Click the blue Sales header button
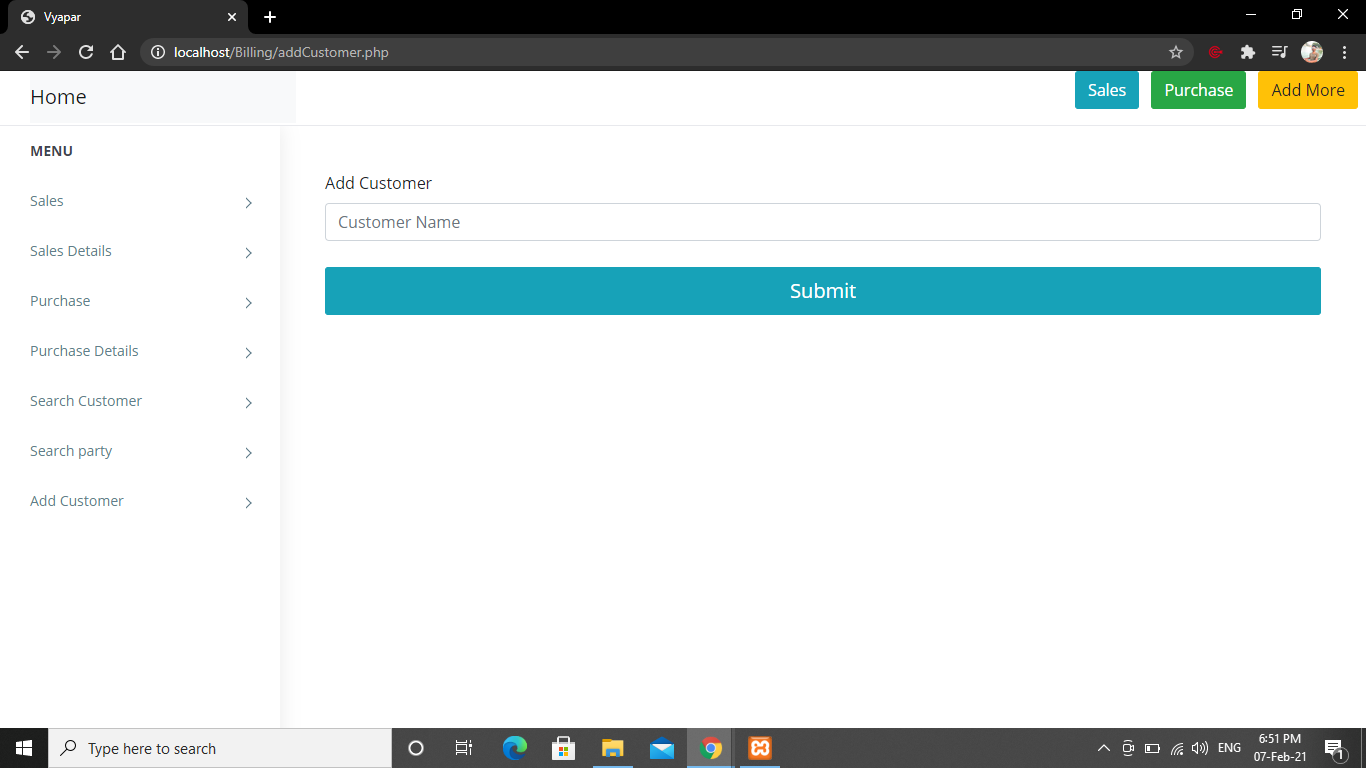This screenshot has height=768, width=1366. 1107,90
